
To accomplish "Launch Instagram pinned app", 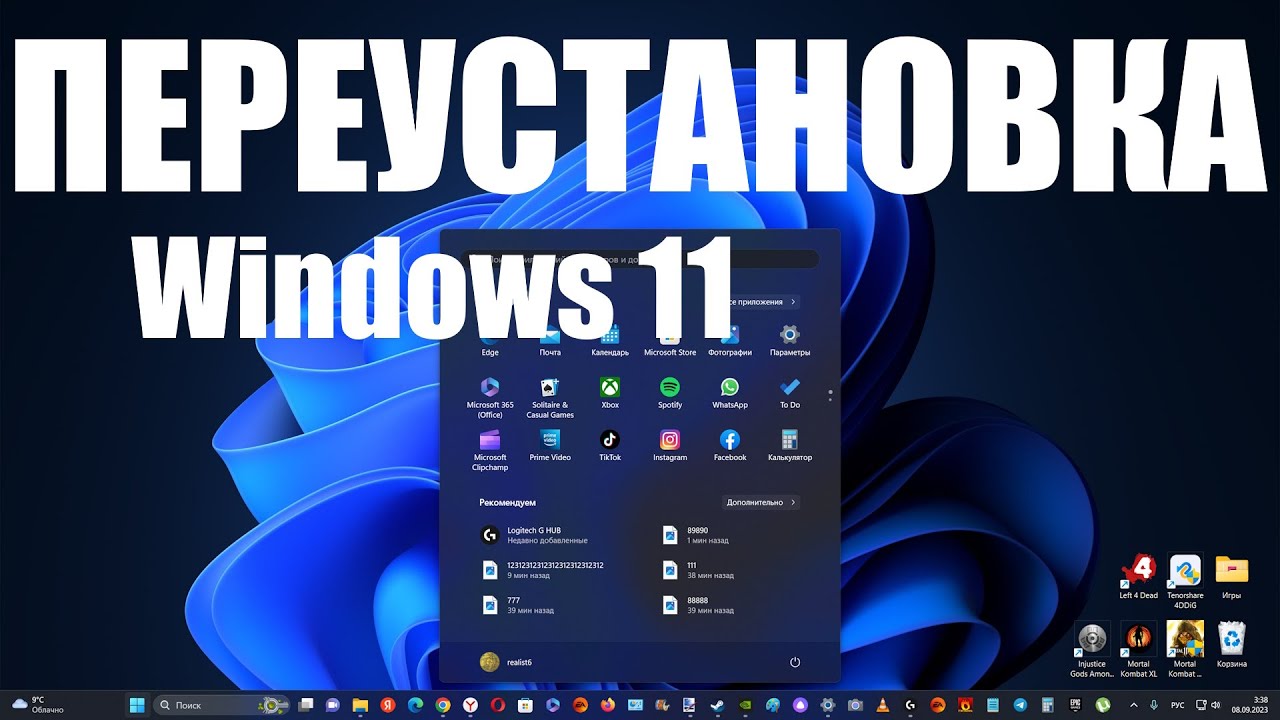I will [x=670, y=445].
